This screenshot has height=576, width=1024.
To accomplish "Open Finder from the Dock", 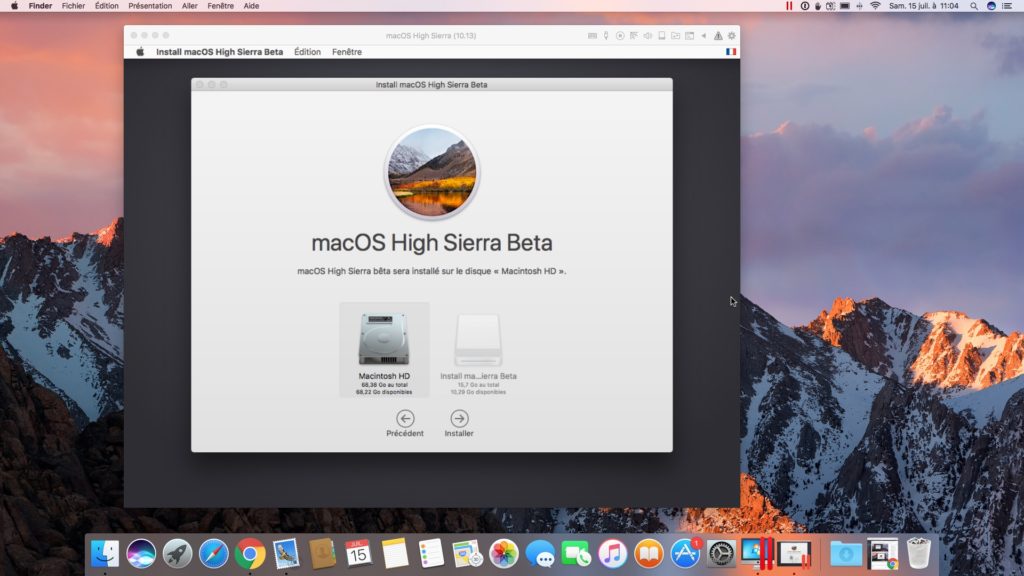I will pyautogui.click(x=104, y=554).
